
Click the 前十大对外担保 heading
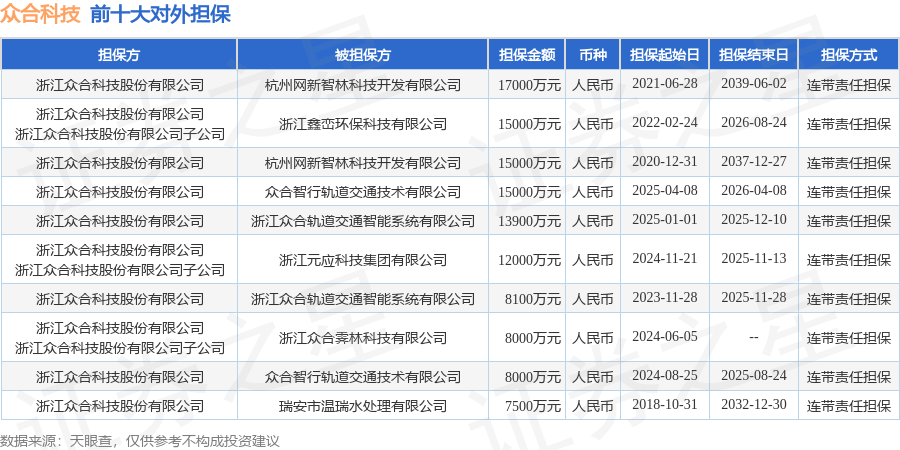pos(160,14)
